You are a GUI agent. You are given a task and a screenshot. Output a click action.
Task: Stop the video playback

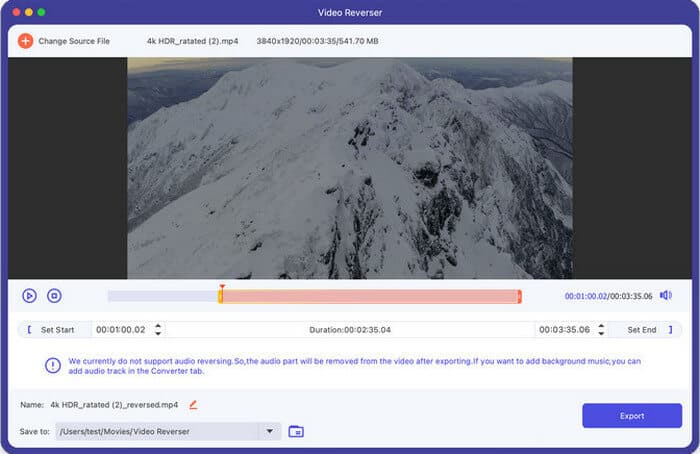pos(54,296)
